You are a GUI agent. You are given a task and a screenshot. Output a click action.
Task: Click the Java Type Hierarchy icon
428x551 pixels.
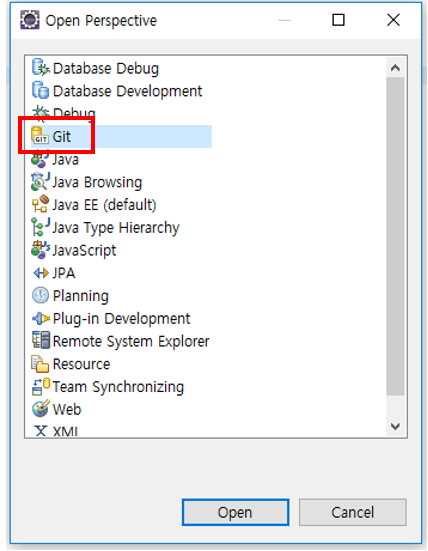point(40,227)
